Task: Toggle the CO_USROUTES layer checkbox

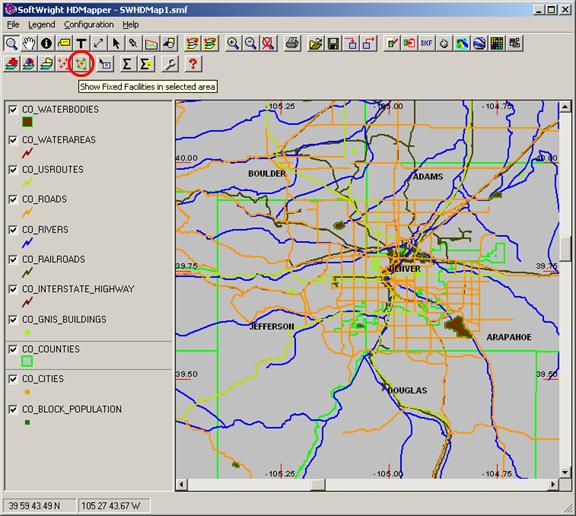Action: (13, 170)
